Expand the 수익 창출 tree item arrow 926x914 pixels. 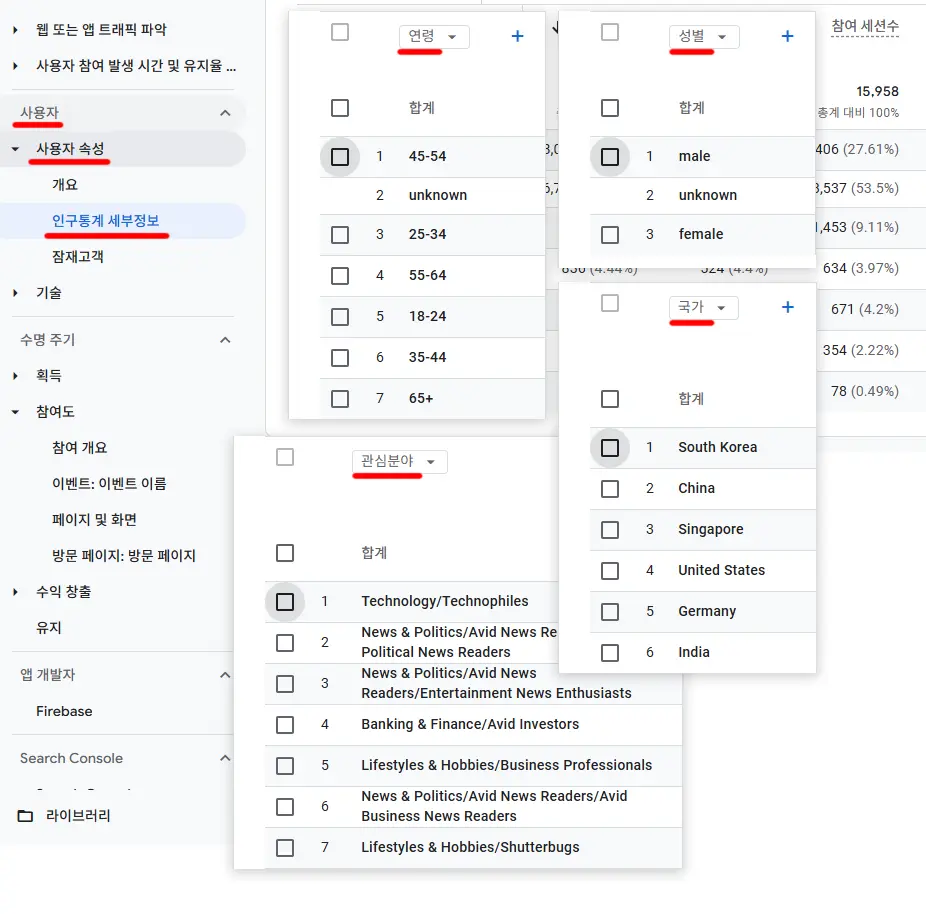(15, 592)
